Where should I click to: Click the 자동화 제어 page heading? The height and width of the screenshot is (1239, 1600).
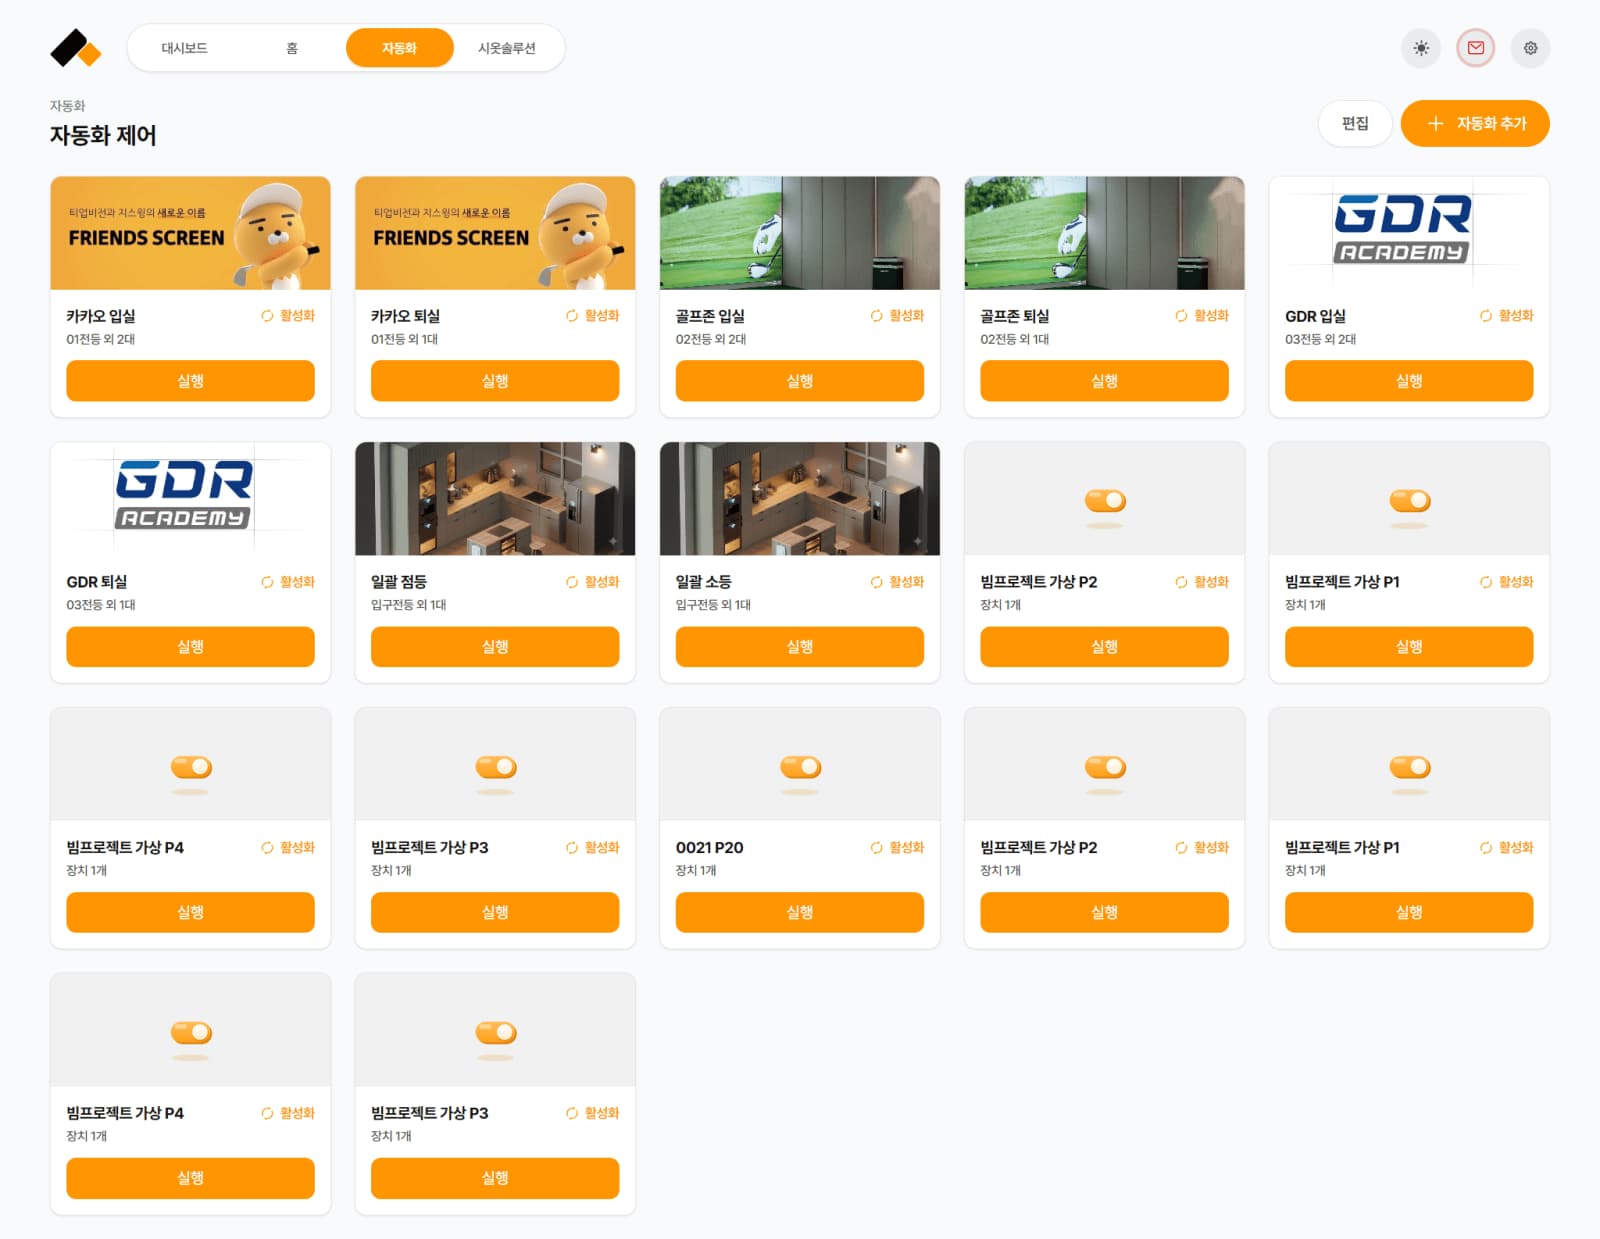tap(103, 135)
